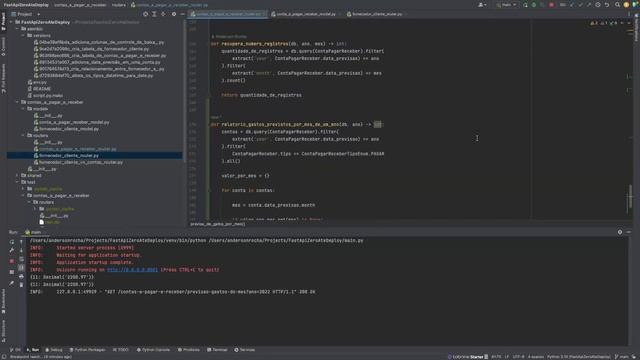
Task: Click the print icon in Run console
Action: [x=21, y=276]
